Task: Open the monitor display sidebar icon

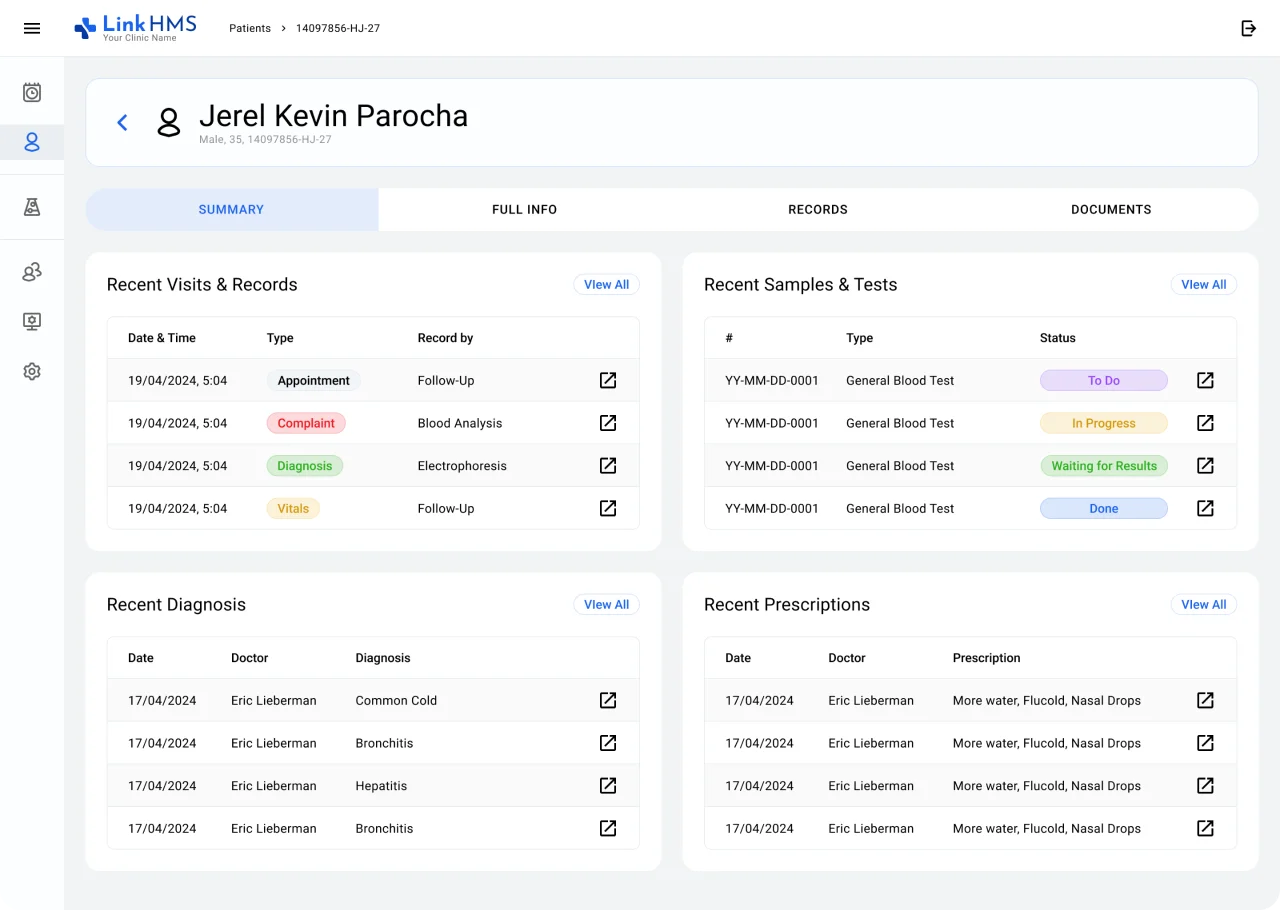Action: (x=32, y=321)
